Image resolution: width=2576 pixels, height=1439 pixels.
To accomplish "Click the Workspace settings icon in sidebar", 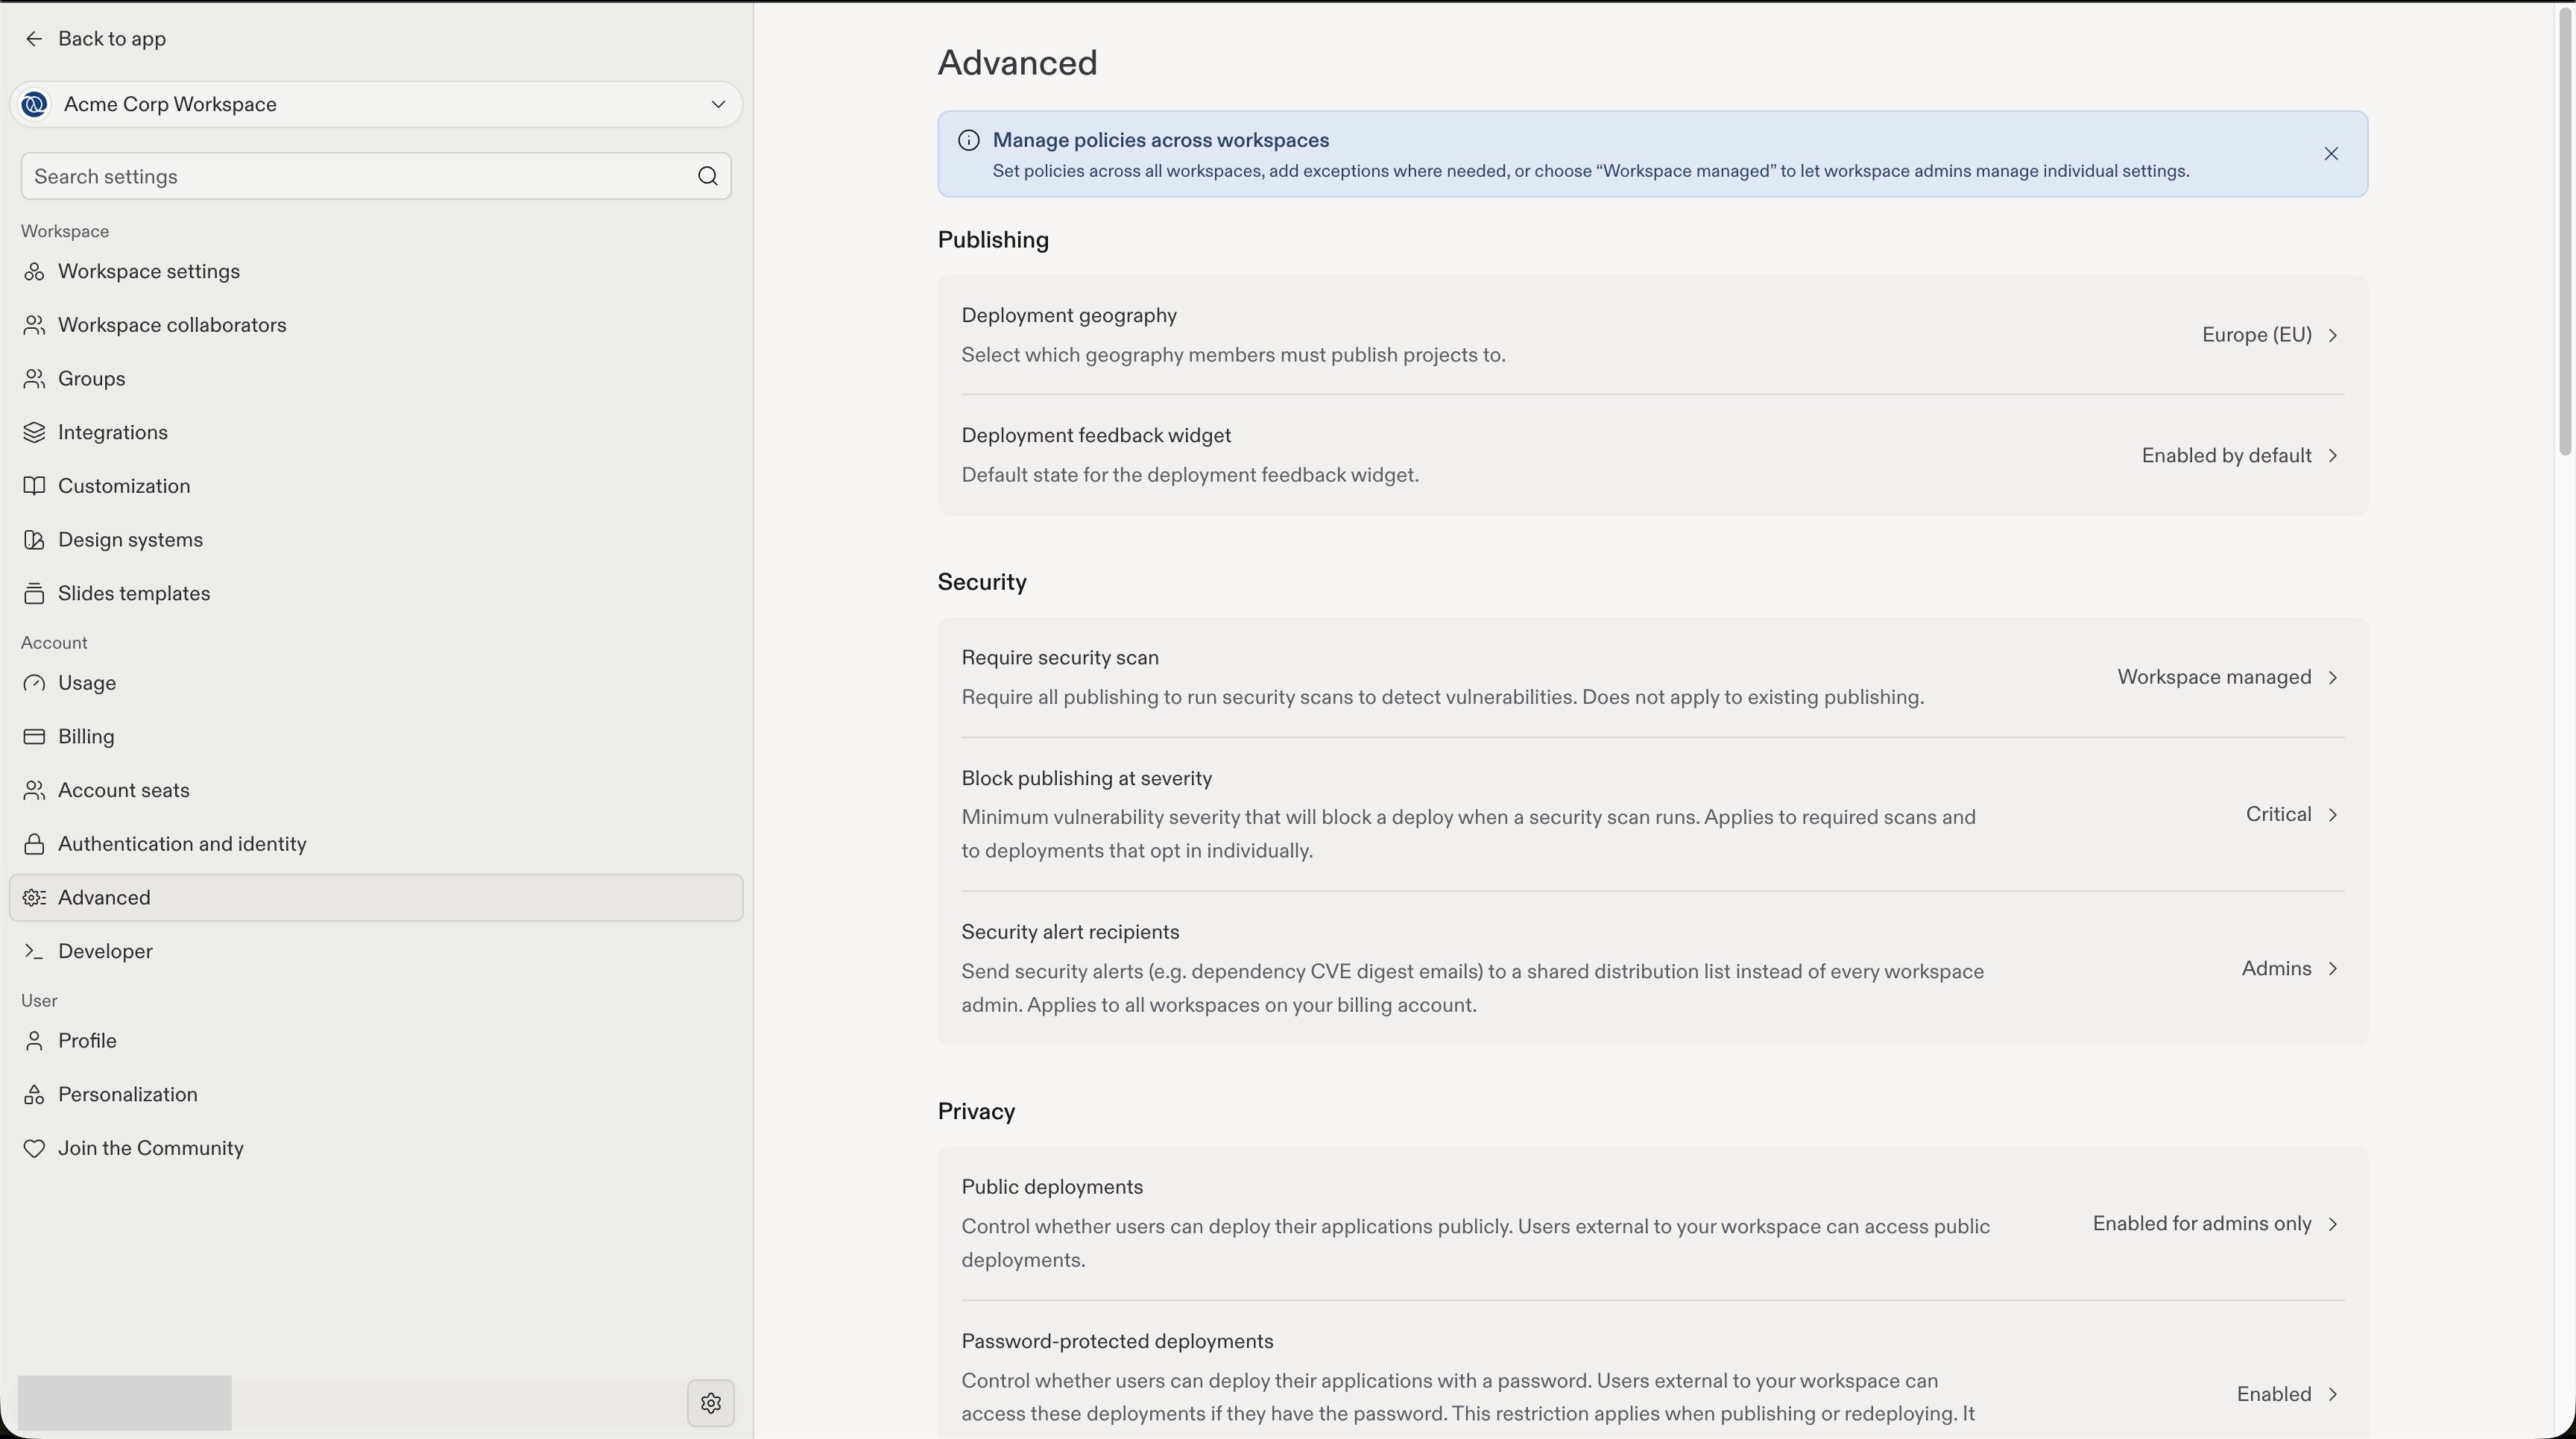I will click(34, 272).
